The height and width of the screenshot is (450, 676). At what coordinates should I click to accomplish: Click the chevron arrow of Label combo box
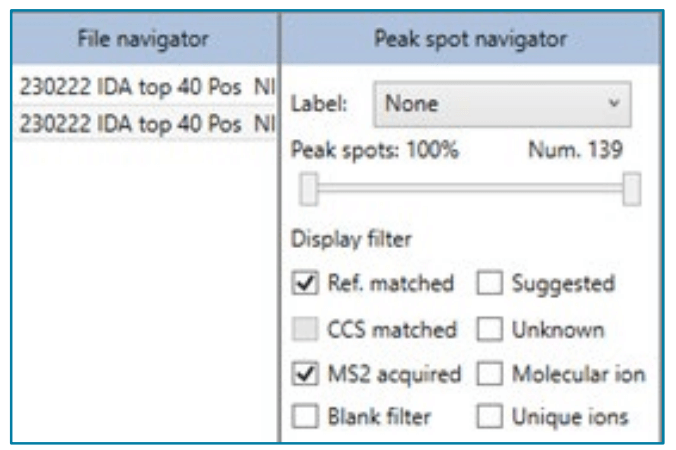(614, 104)
